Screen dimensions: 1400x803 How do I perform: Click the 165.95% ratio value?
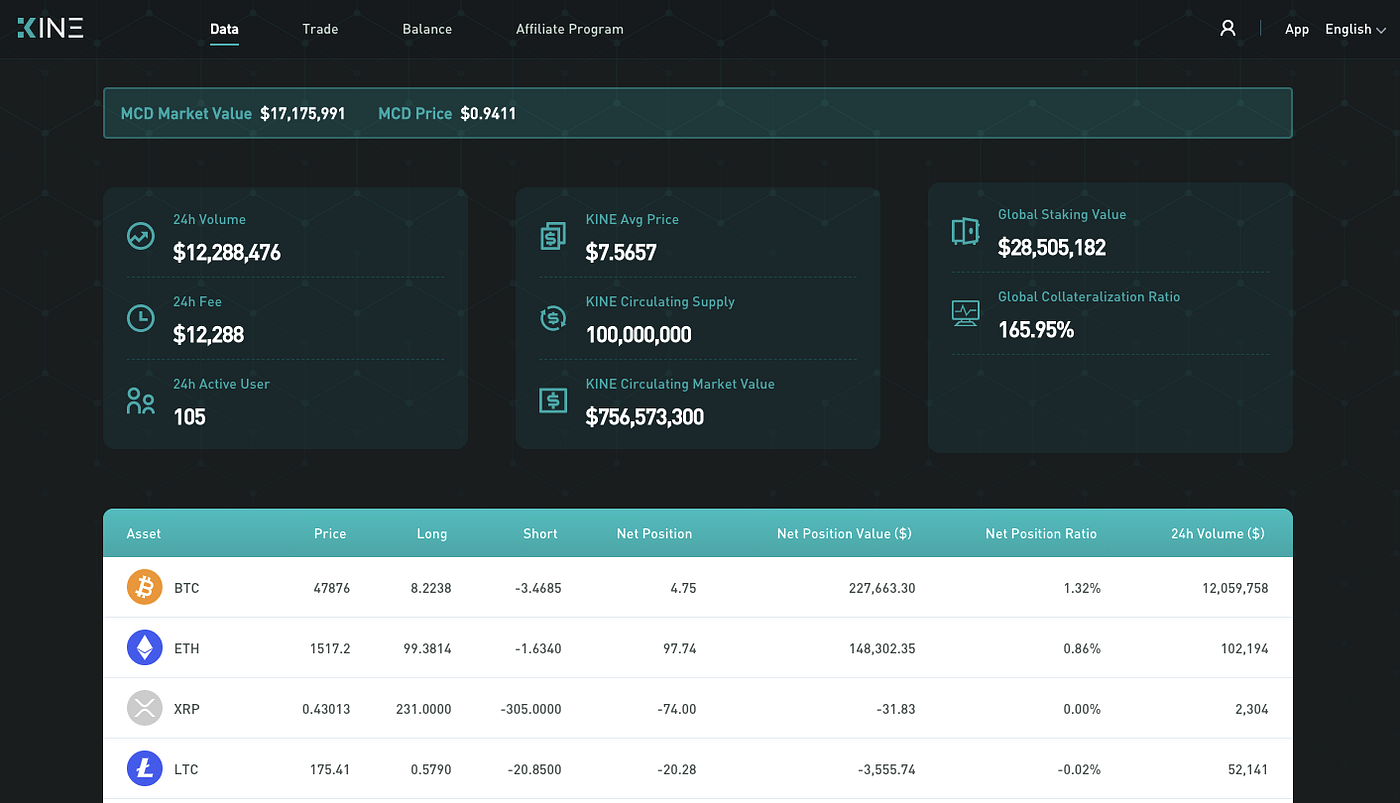(1036, 330)
